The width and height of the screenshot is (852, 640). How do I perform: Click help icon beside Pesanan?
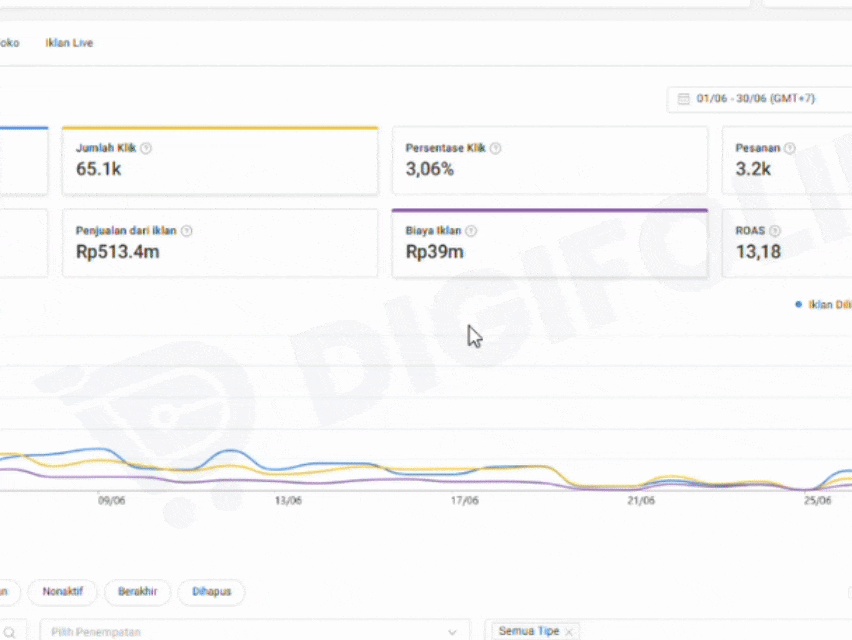pos(790,148)
